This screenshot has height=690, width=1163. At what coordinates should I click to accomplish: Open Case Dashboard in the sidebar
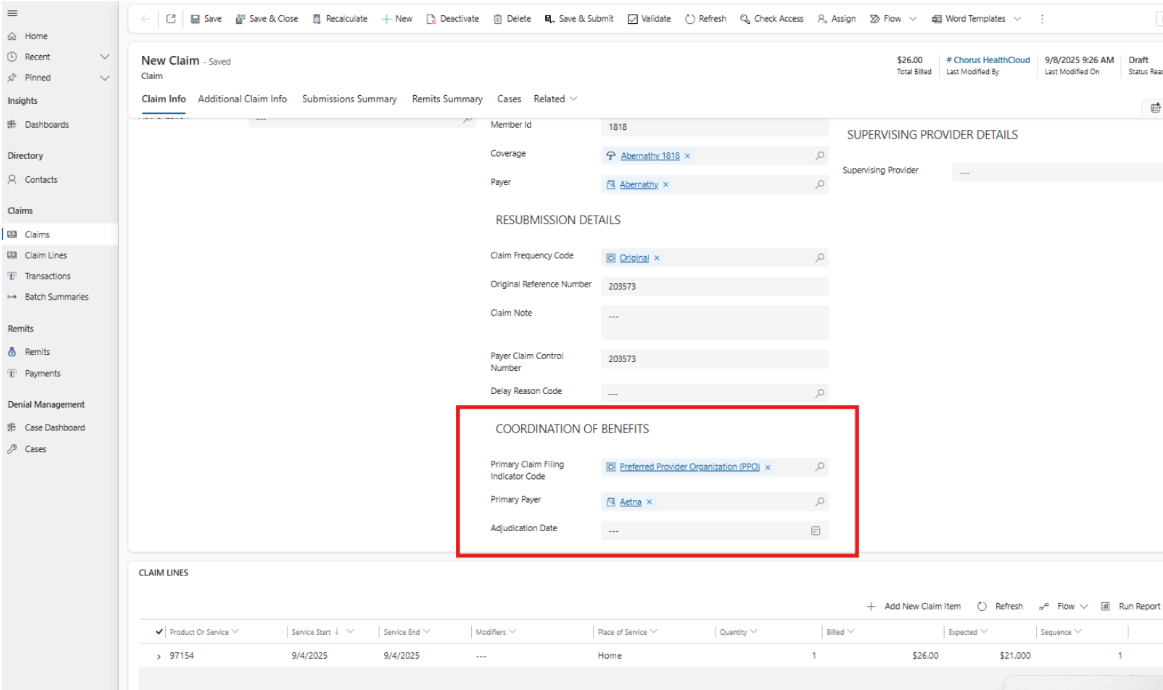pyautogui.click(x=54, y=428)
